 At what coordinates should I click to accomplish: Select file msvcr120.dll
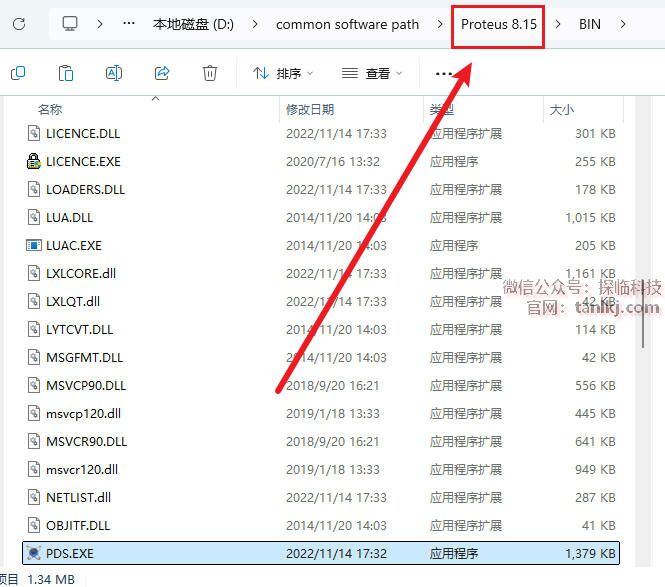click(321, 470)
